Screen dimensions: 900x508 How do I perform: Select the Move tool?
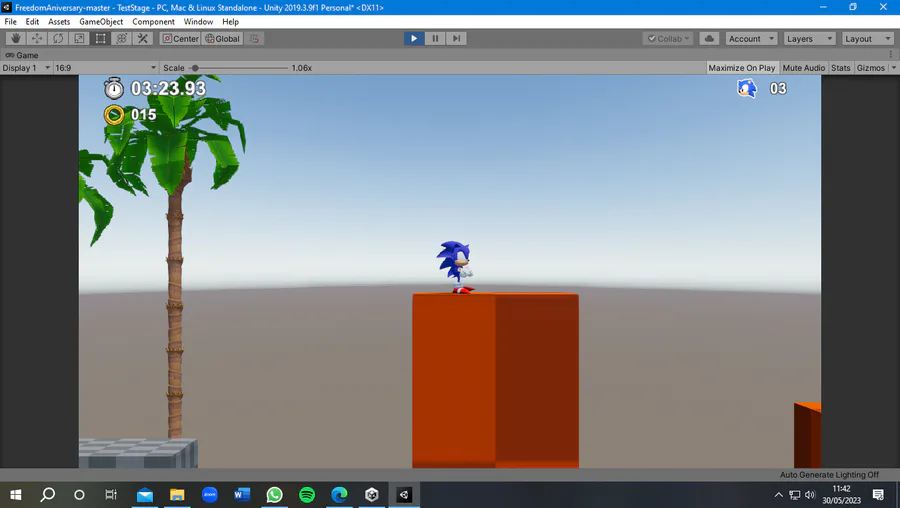coord(37,38)
